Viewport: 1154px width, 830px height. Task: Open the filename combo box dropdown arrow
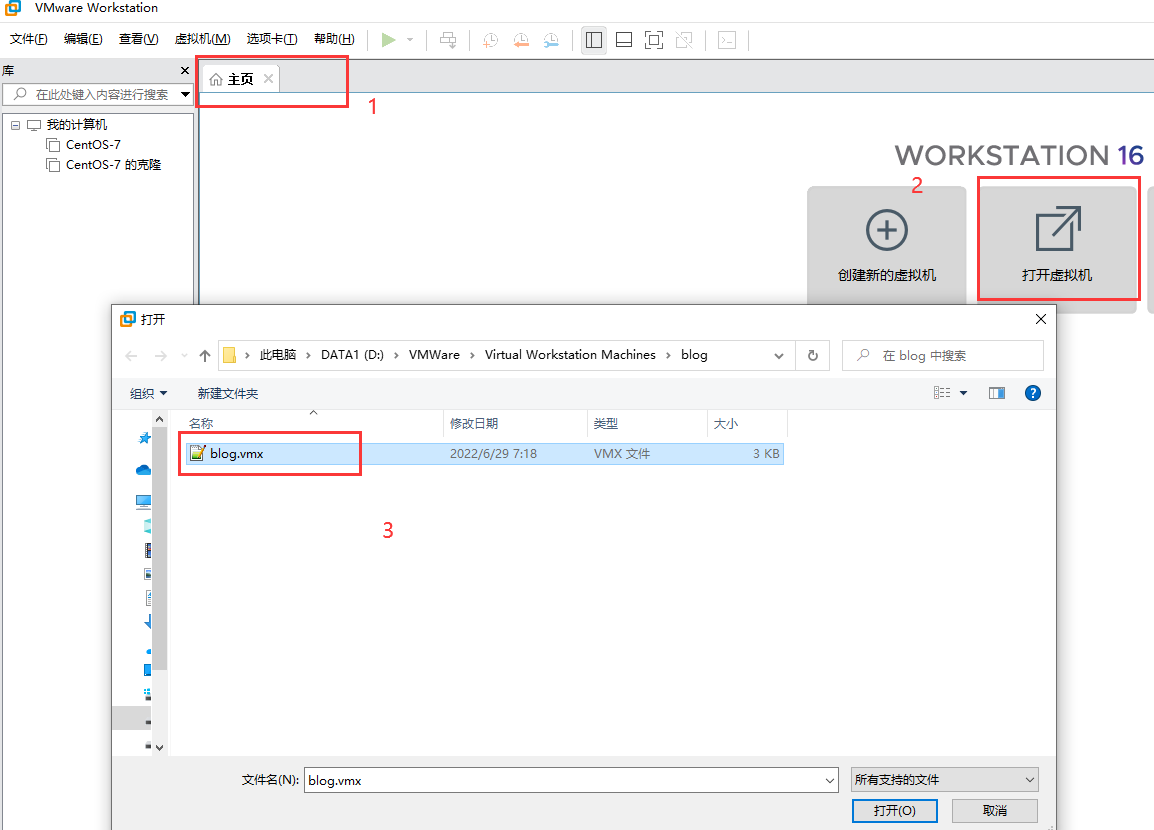click(x=829, y=781)
